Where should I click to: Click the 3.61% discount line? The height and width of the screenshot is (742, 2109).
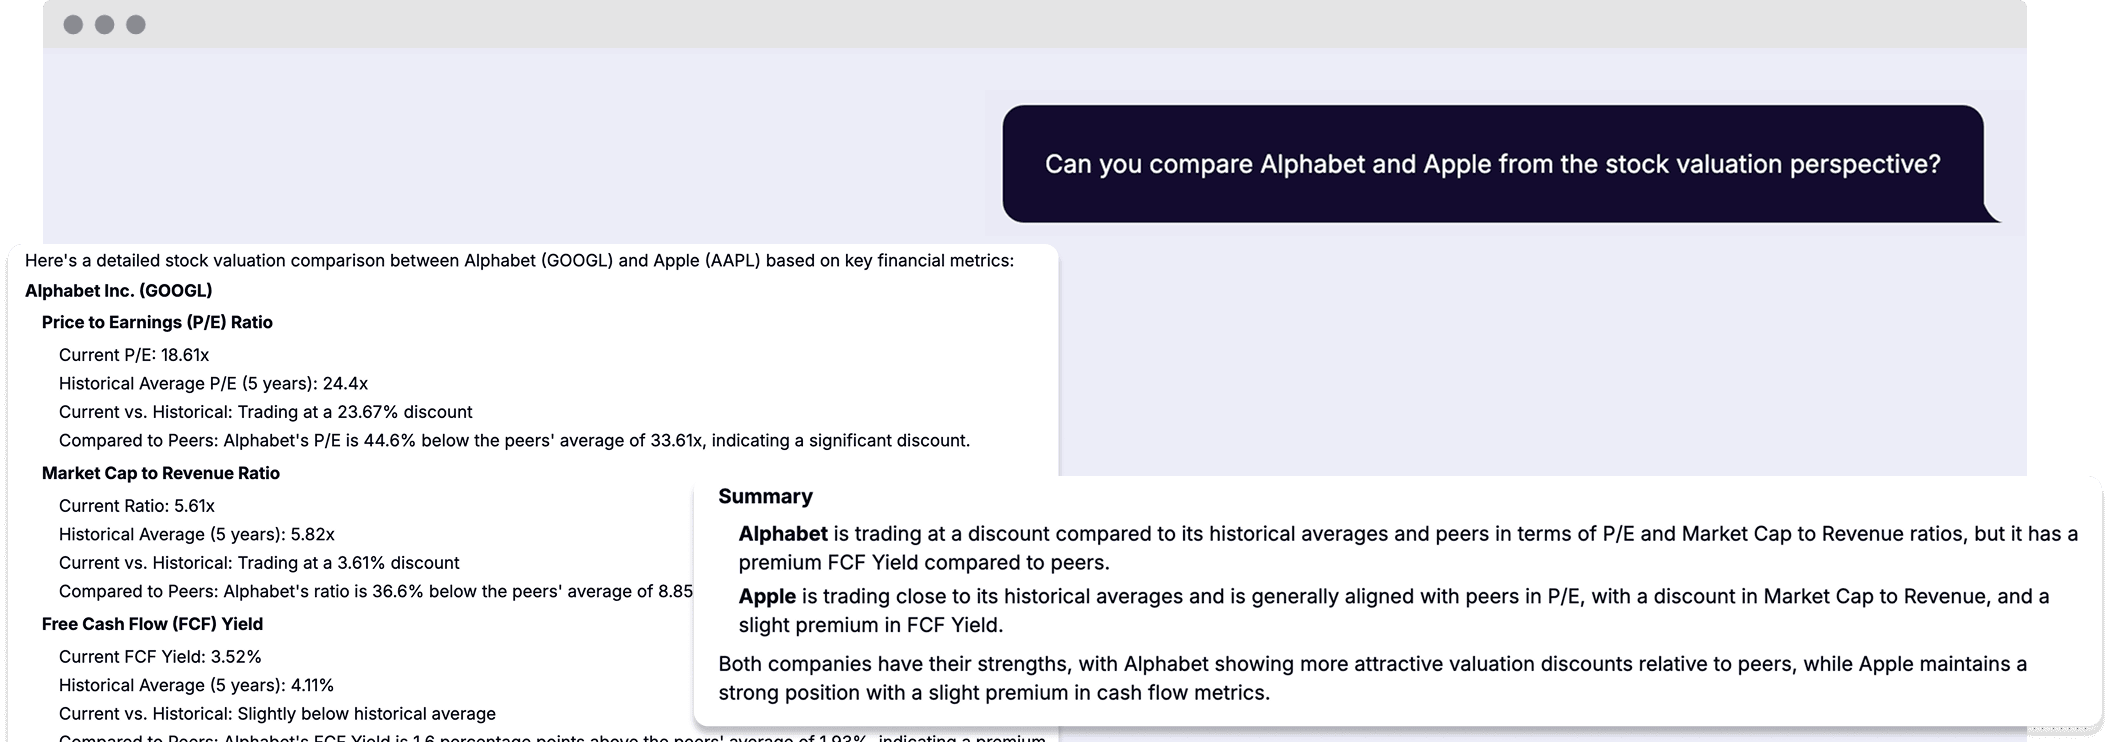[259, 563]
